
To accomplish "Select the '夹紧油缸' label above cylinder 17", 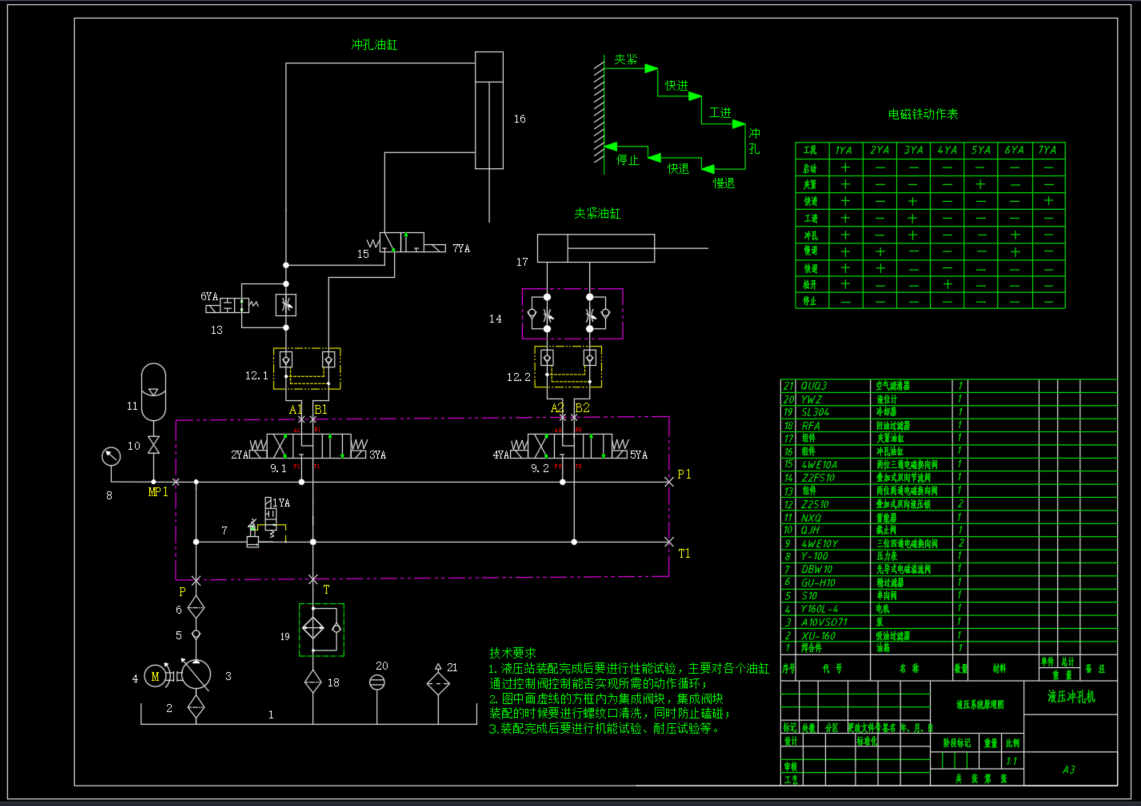I will coord(597,213).
